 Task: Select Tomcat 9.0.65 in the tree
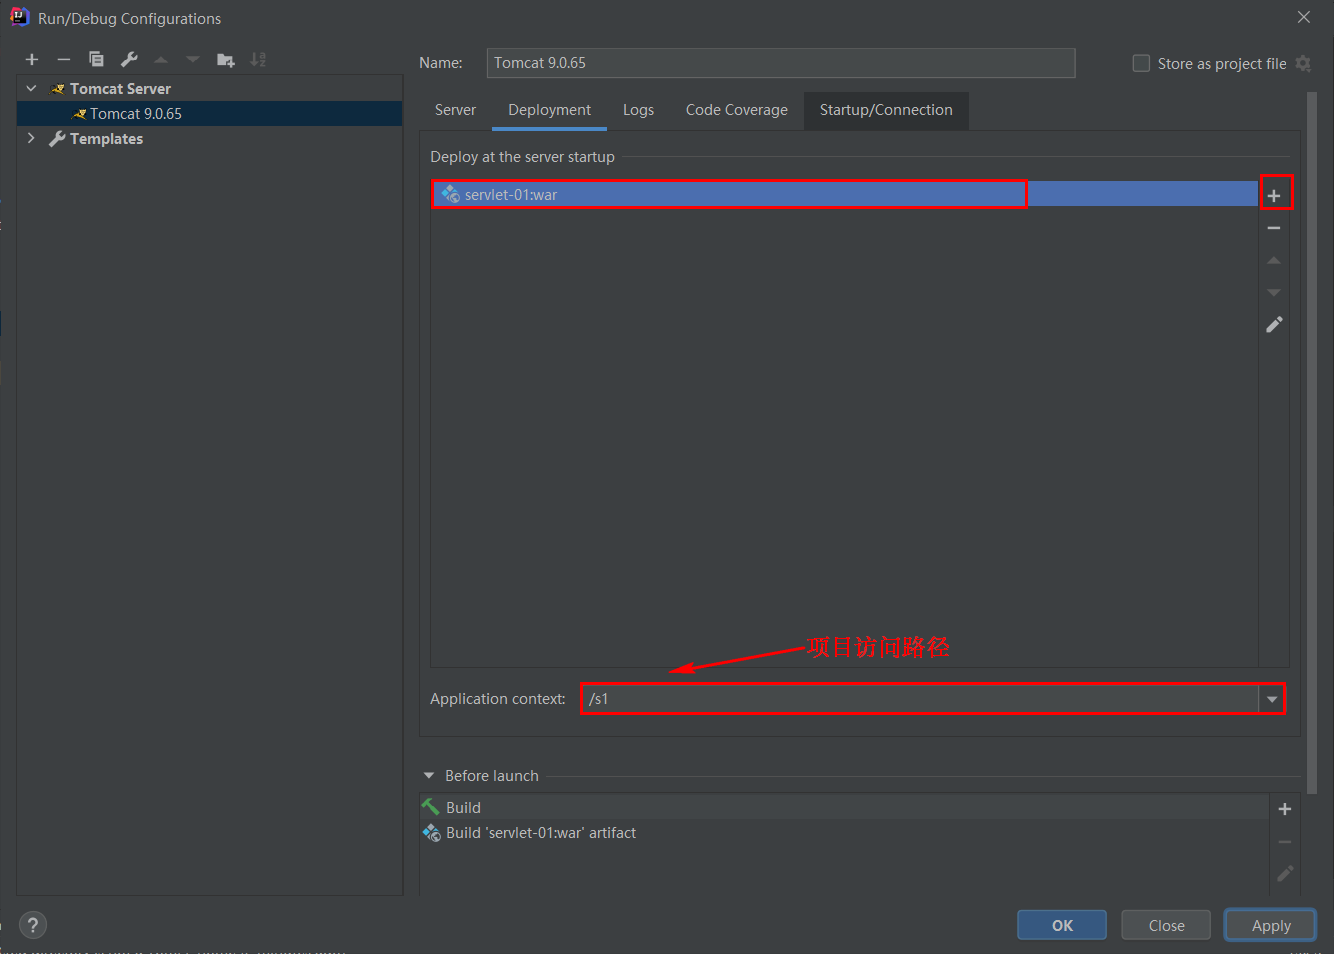210,113
